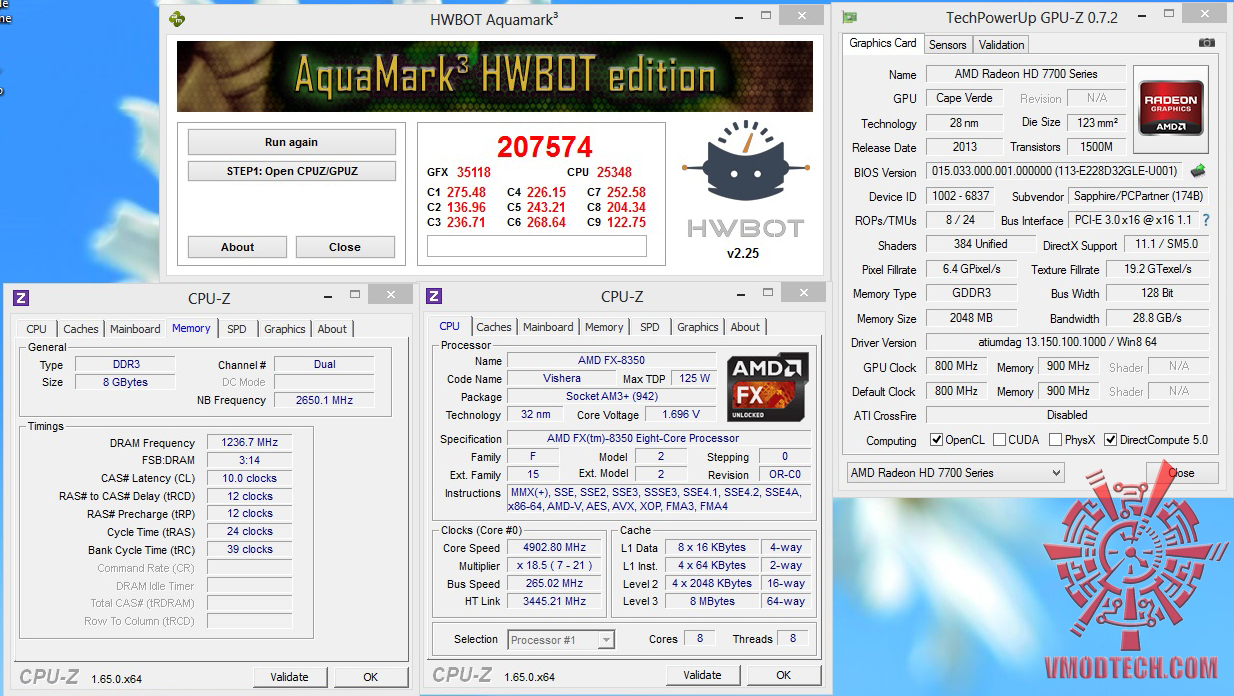Click the CAS# Latency 10.0 clocks value
Viewport: 1234px width, 696px height.
249,478
